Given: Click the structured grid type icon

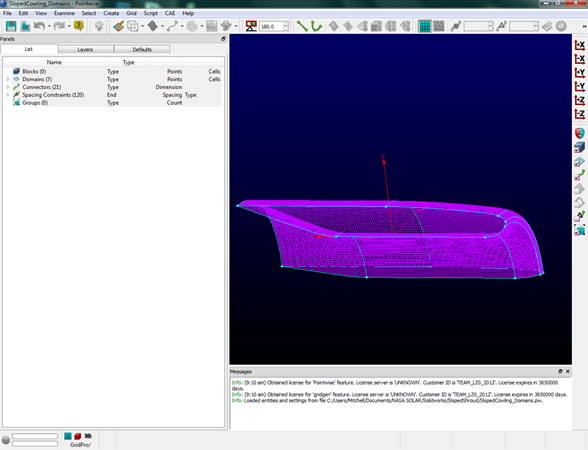Looking at the screenshot, I should tap(424, 26).
